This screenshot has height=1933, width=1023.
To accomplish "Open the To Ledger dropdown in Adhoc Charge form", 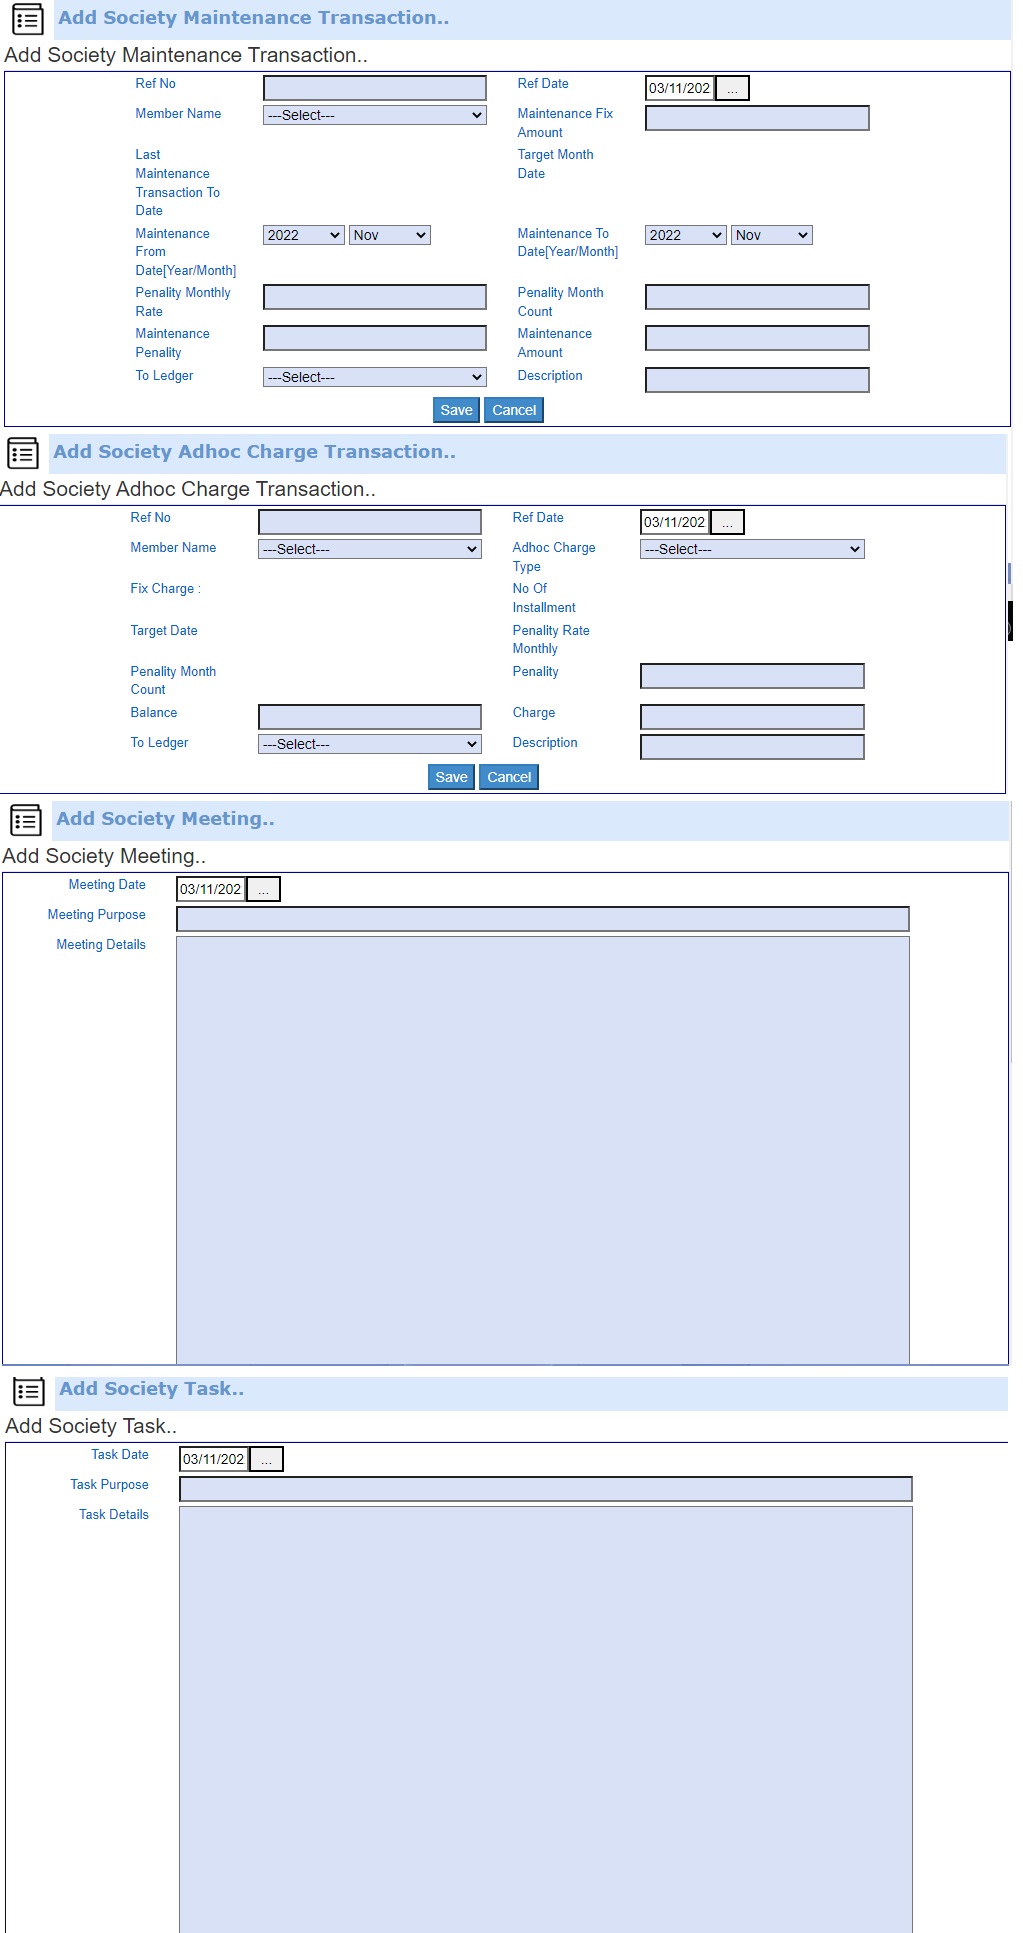I will (369, 745).
